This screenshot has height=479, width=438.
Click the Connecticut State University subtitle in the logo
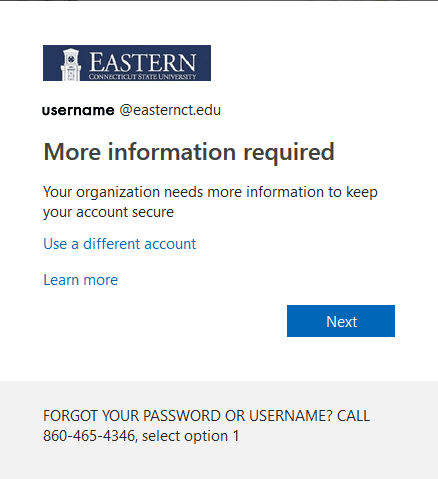click(x=142, y=77)
